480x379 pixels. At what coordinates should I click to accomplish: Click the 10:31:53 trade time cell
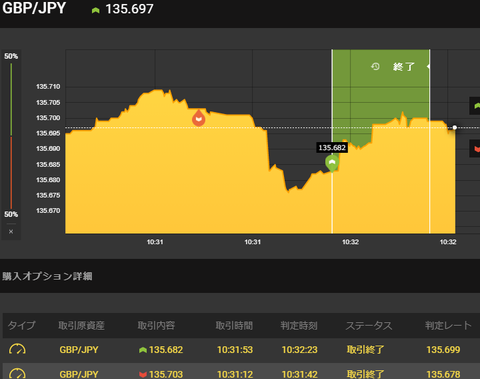click(x=235, y=350)
